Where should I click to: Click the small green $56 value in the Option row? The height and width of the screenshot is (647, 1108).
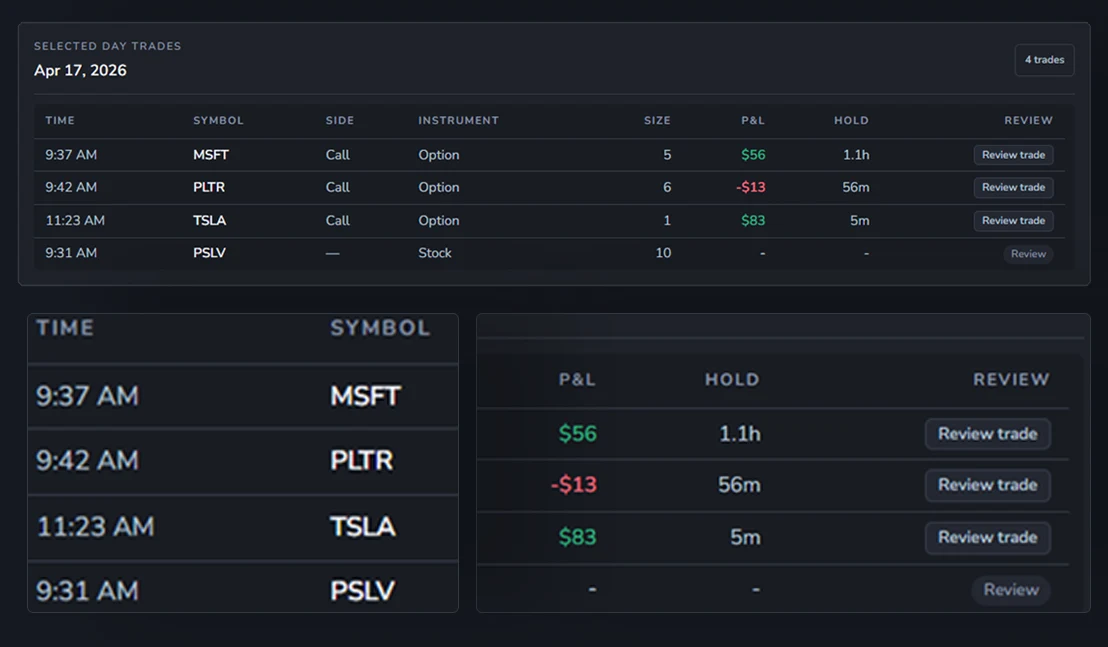753,155
